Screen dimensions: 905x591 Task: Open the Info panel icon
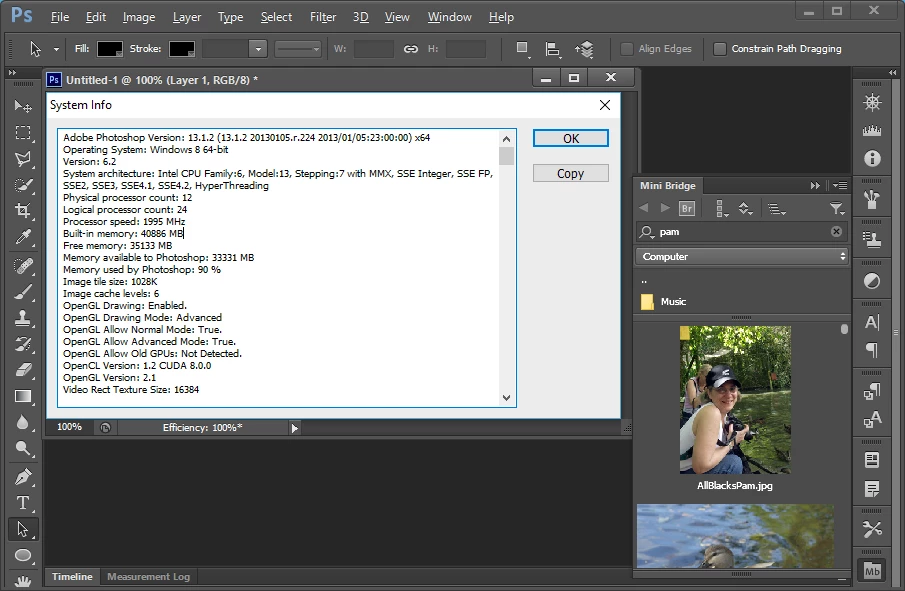click(x=872, y=158)
